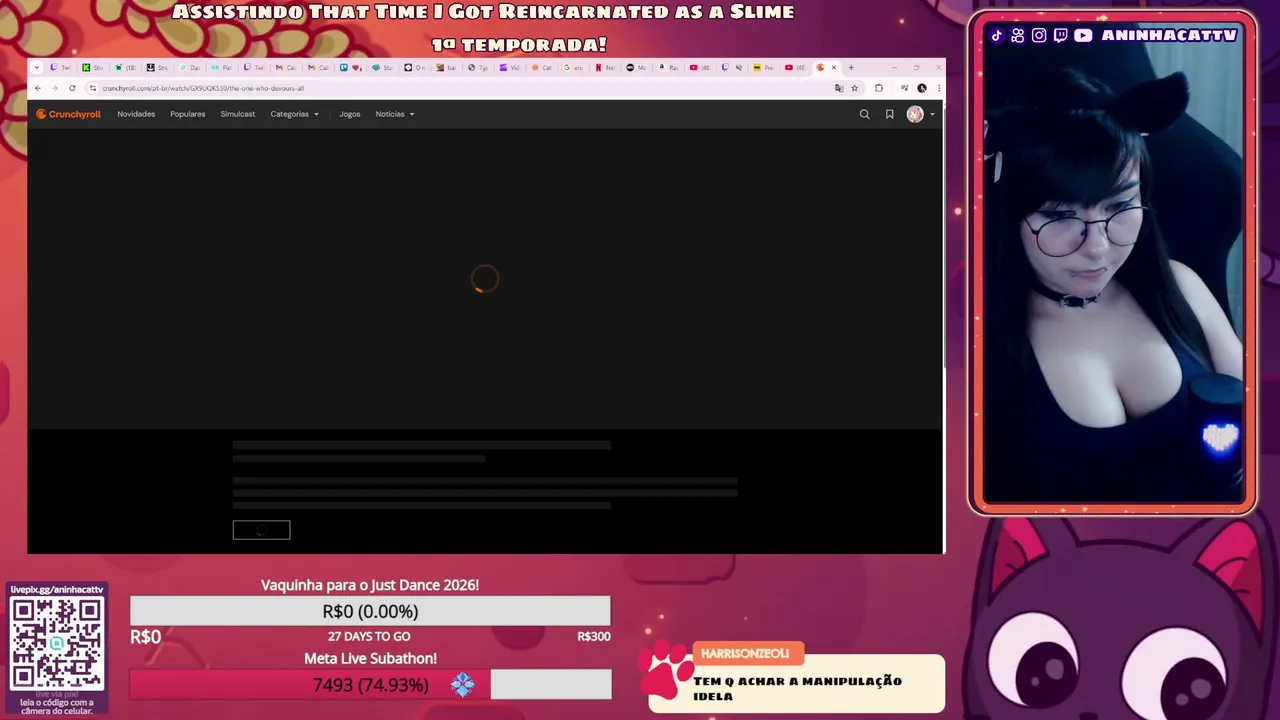This screenshot has width=1280, height=720.
Task: Switch to the Pix tab
Action: click(x=221, y=68)
